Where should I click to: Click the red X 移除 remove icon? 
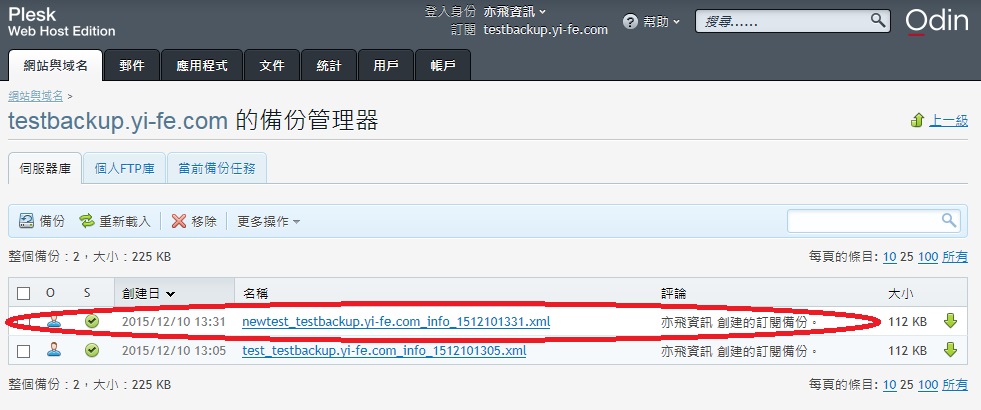179,221
